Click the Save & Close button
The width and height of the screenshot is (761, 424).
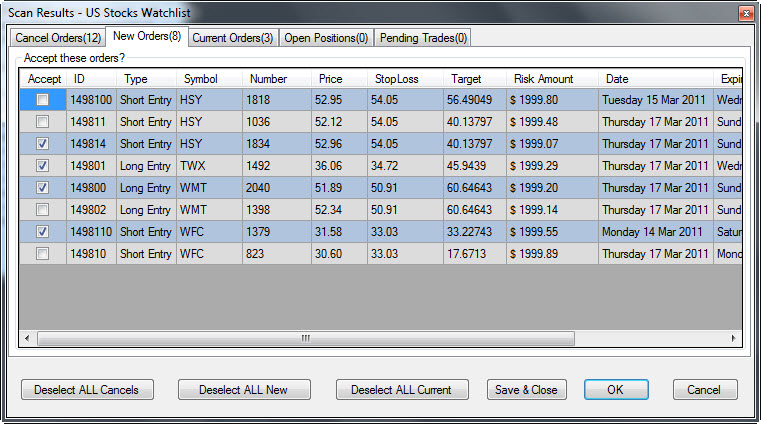[x=527, y=390]
